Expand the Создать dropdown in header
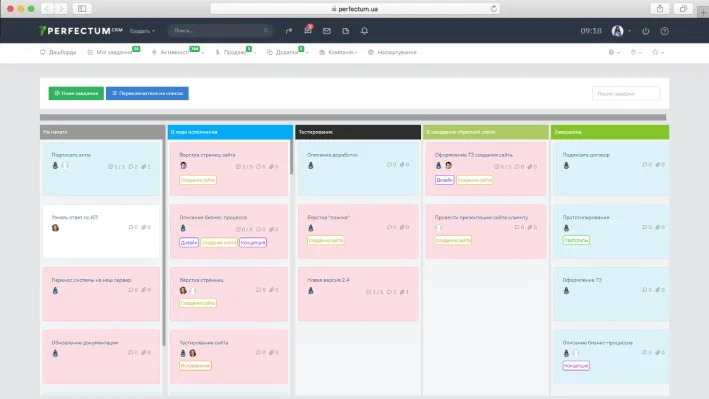Image resolution: width=709 pixels, height=399 pixels. click(x=142, y=31)
